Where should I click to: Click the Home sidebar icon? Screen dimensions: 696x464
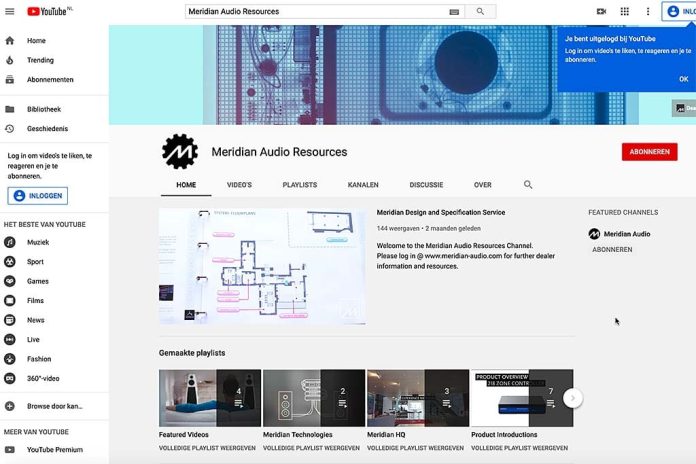(9, 41)
